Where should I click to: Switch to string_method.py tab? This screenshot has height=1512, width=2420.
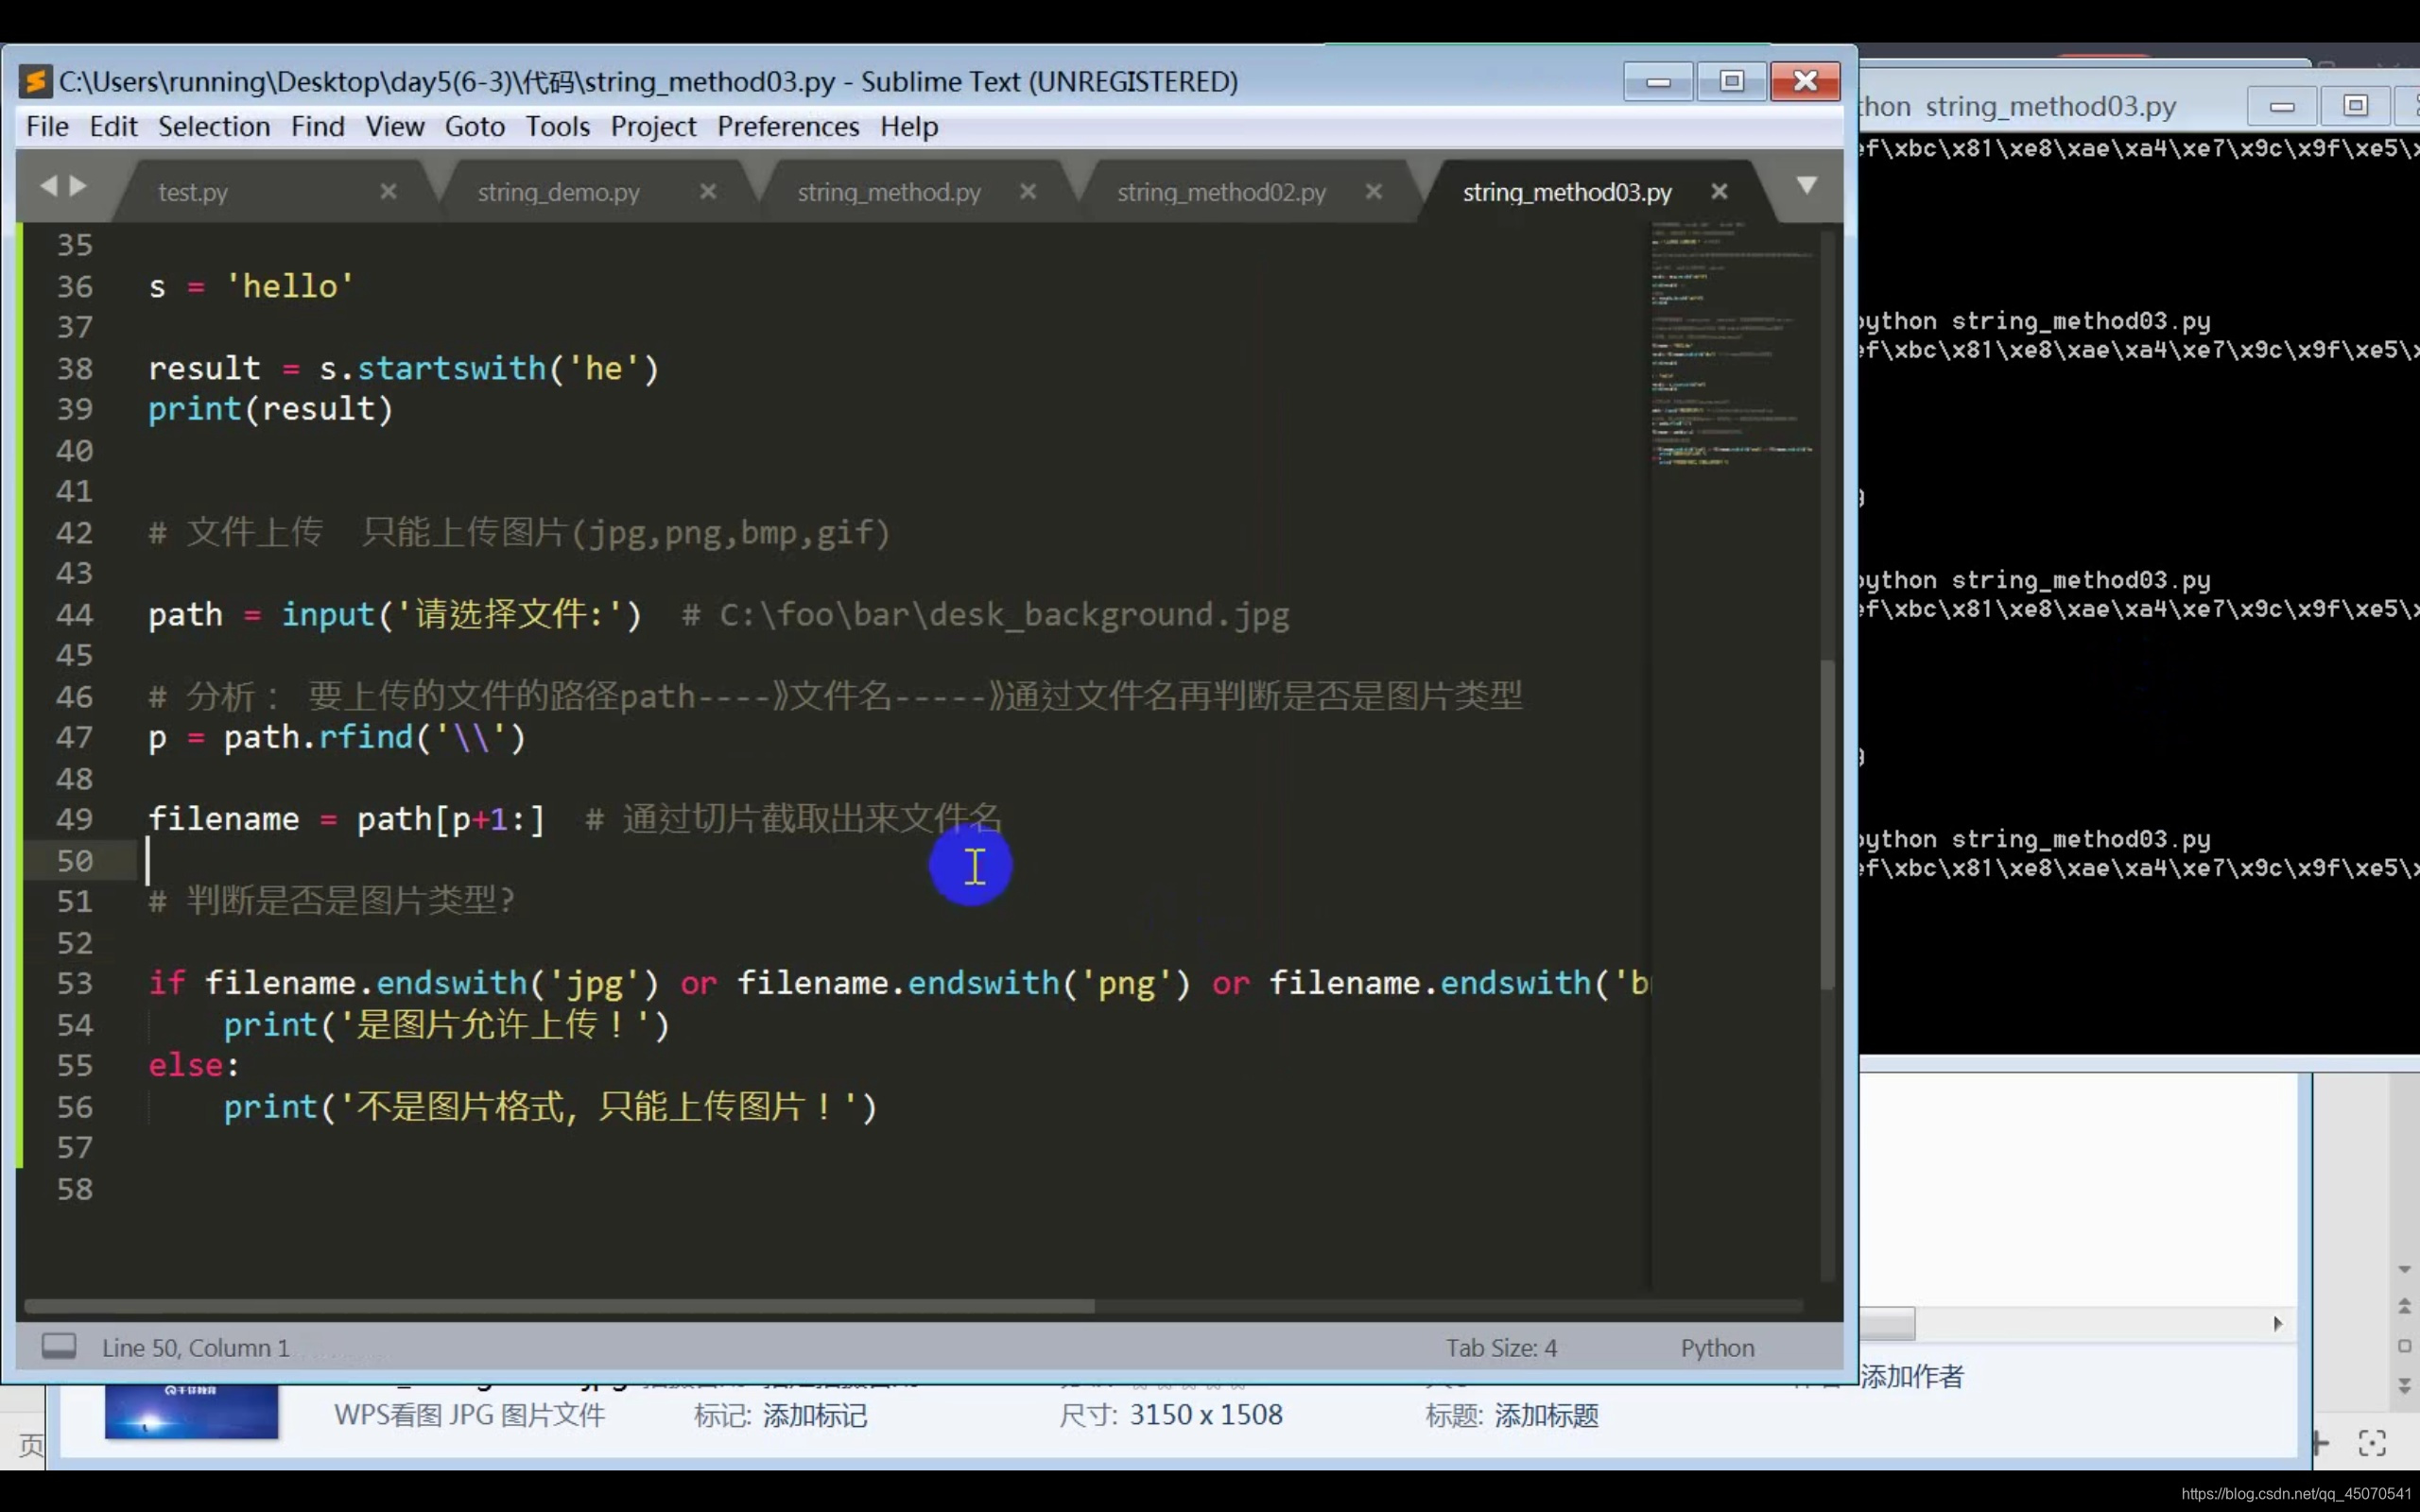[x=888, y=192]
